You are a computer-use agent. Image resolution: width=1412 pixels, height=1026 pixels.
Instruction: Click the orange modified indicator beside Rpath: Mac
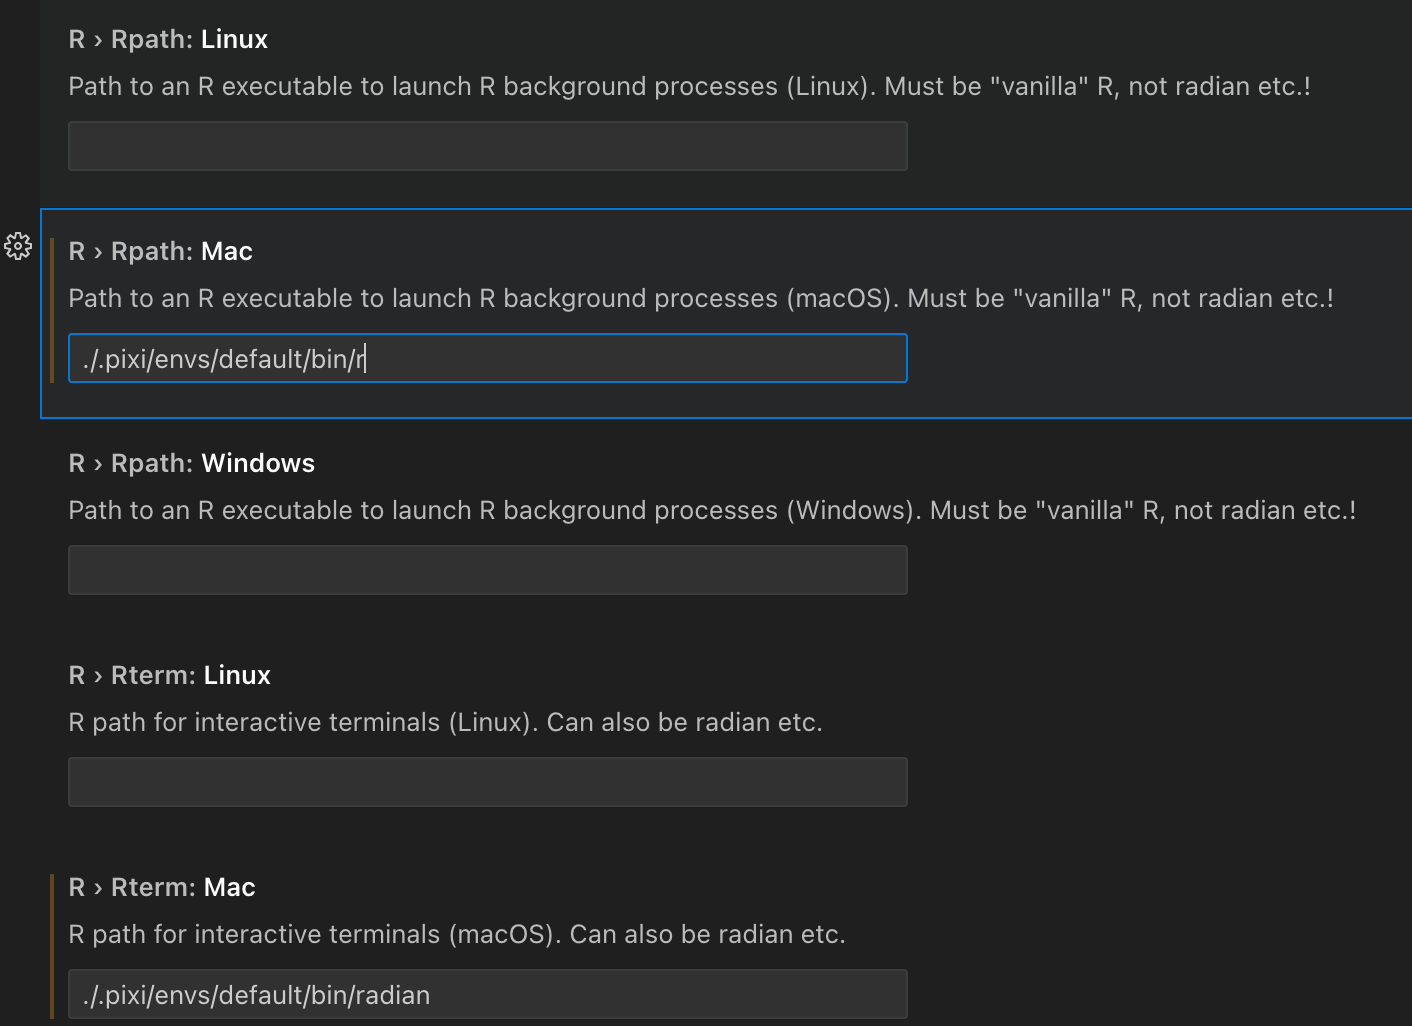(x=52, y=310)
